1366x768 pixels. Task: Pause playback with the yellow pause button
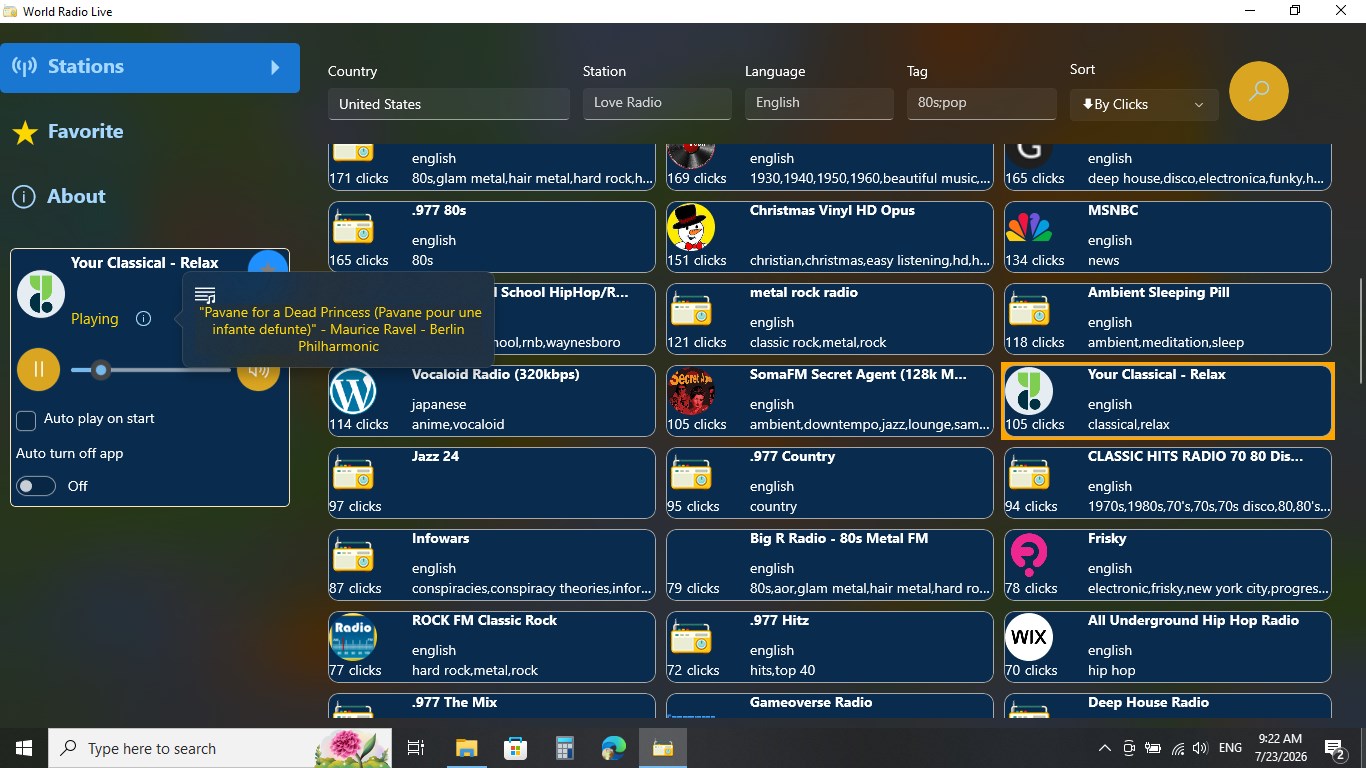[39, 369]
